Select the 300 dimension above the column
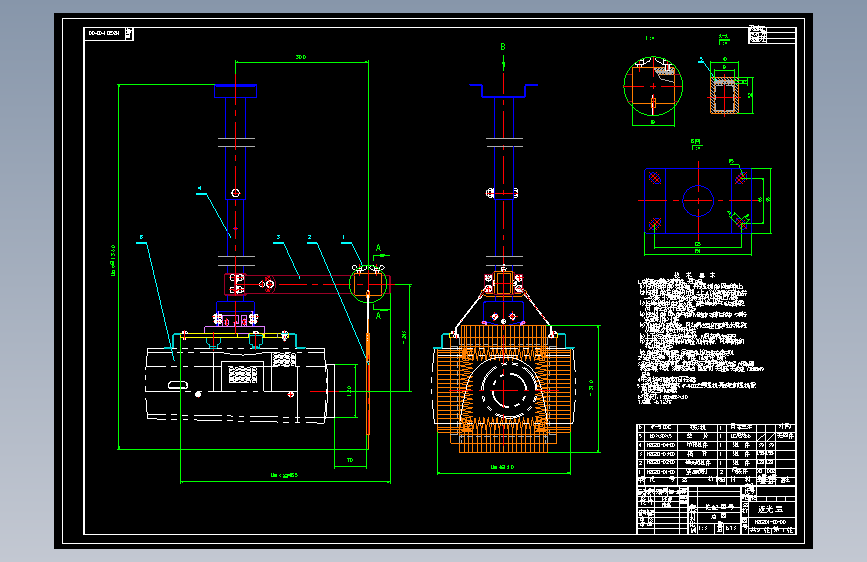Viewport: 867px width, 562px height. click(300, 57)
